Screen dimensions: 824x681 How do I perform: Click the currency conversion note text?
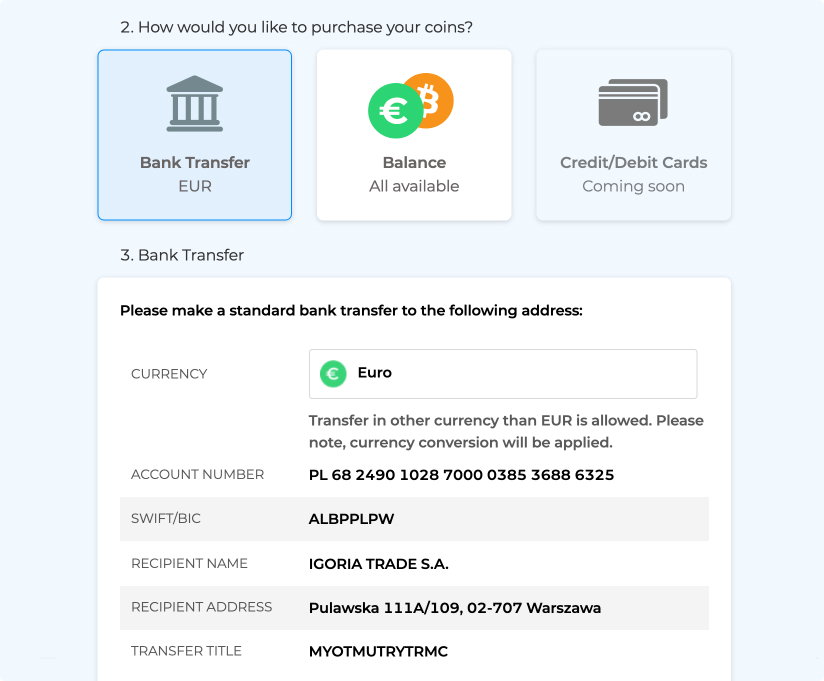[x=506, y=431]
